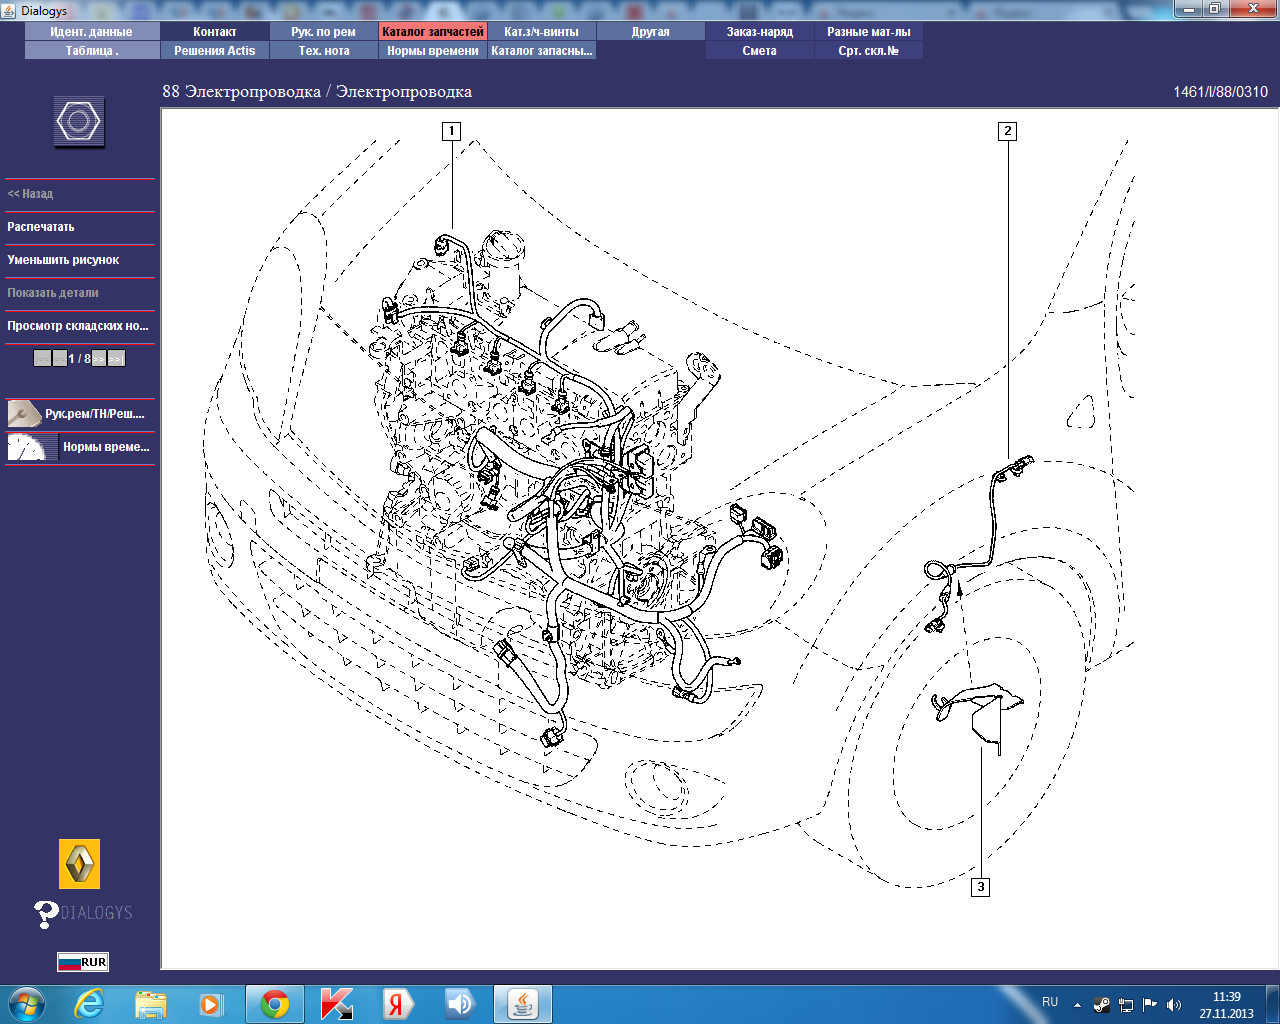
Task: Open the Смета tab
Action: (x=760, y=51)
